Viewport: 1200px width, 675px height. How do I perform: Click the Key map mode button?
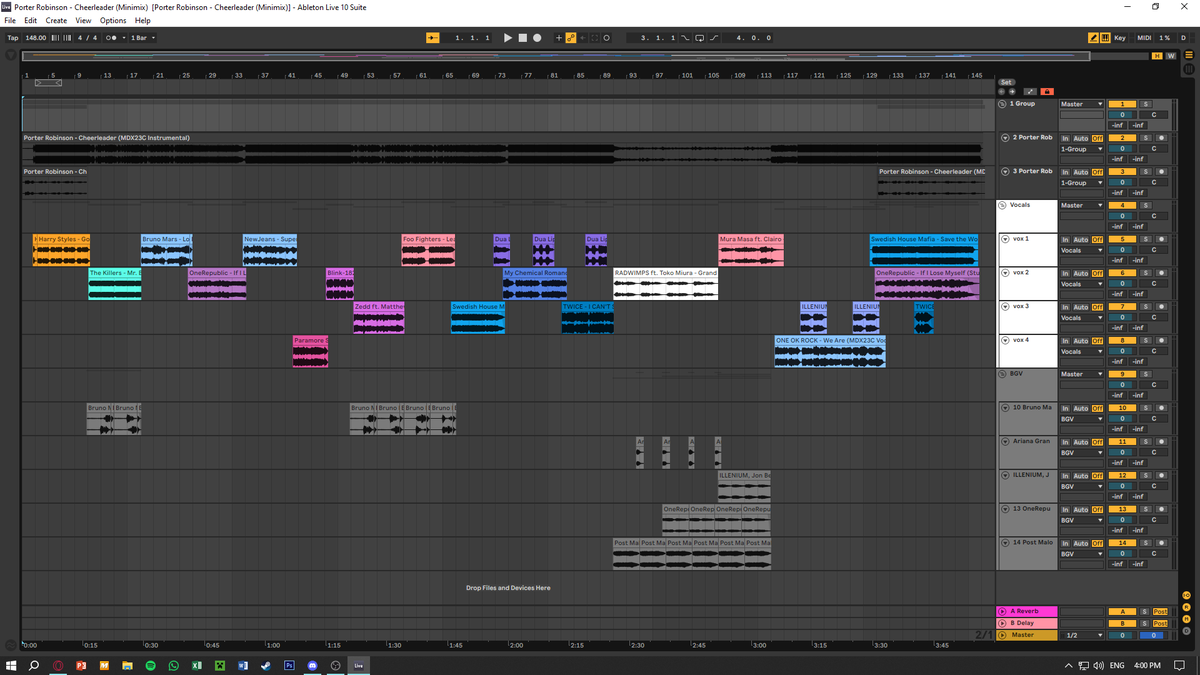pos(1120,38)
